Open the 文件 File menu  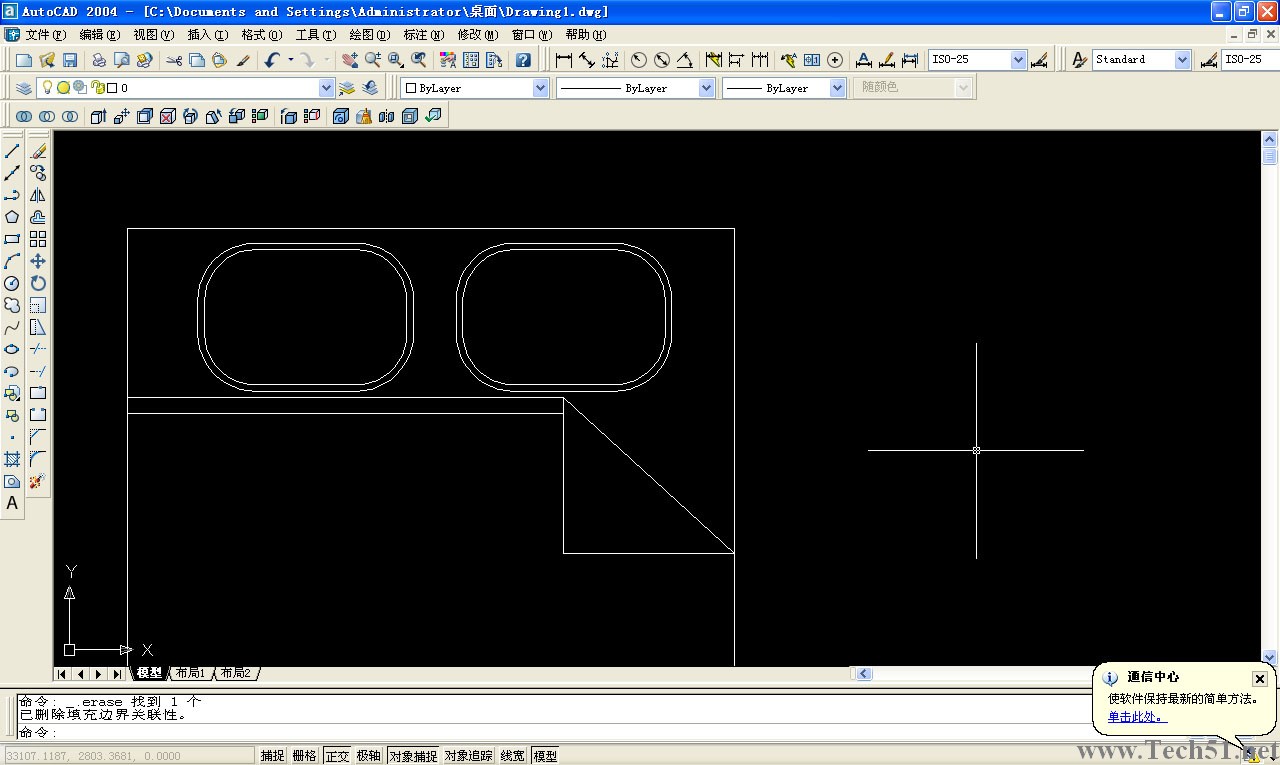point(46,35)
